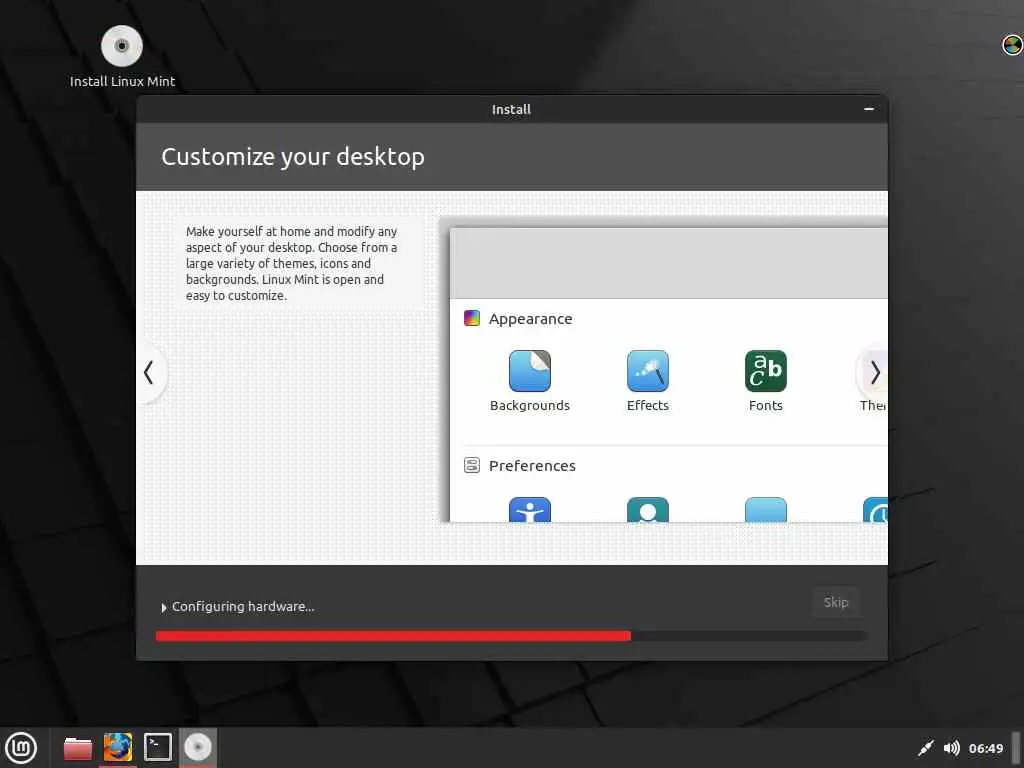Image resolution: width=1024 pixels, height=768 pixels.
Task: Click the 'Make yourself at home' description paragraph
Action: coord(291,263)
